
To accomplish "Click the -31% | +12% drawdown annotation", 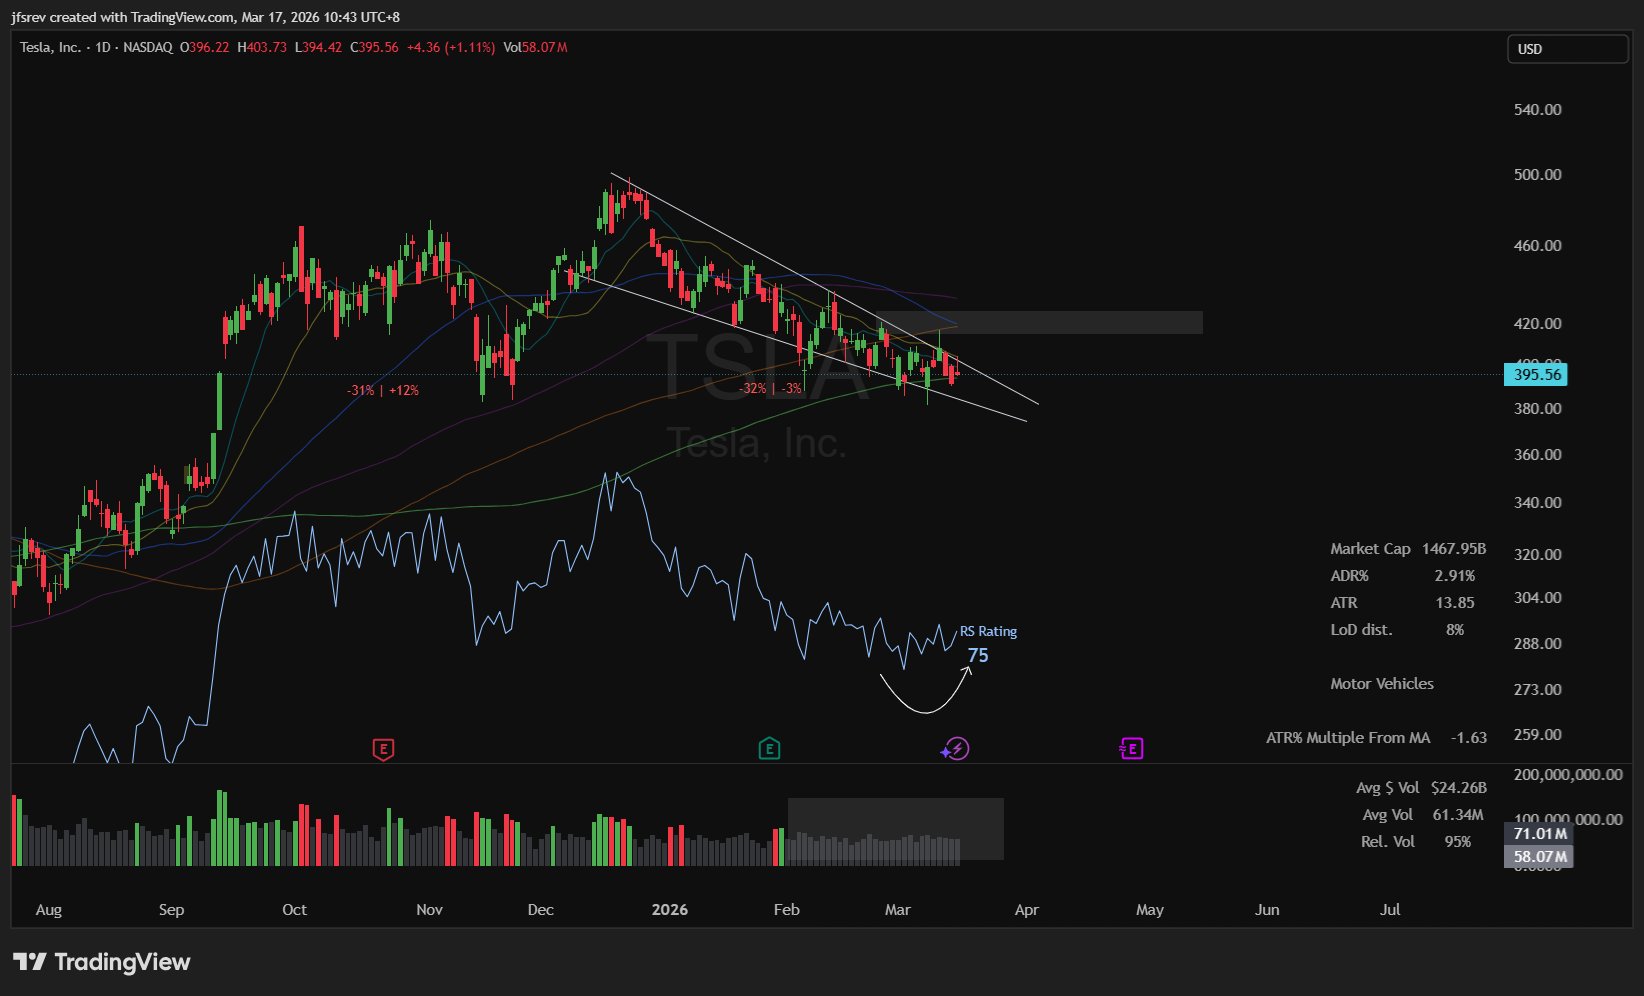I will (383, 390).
